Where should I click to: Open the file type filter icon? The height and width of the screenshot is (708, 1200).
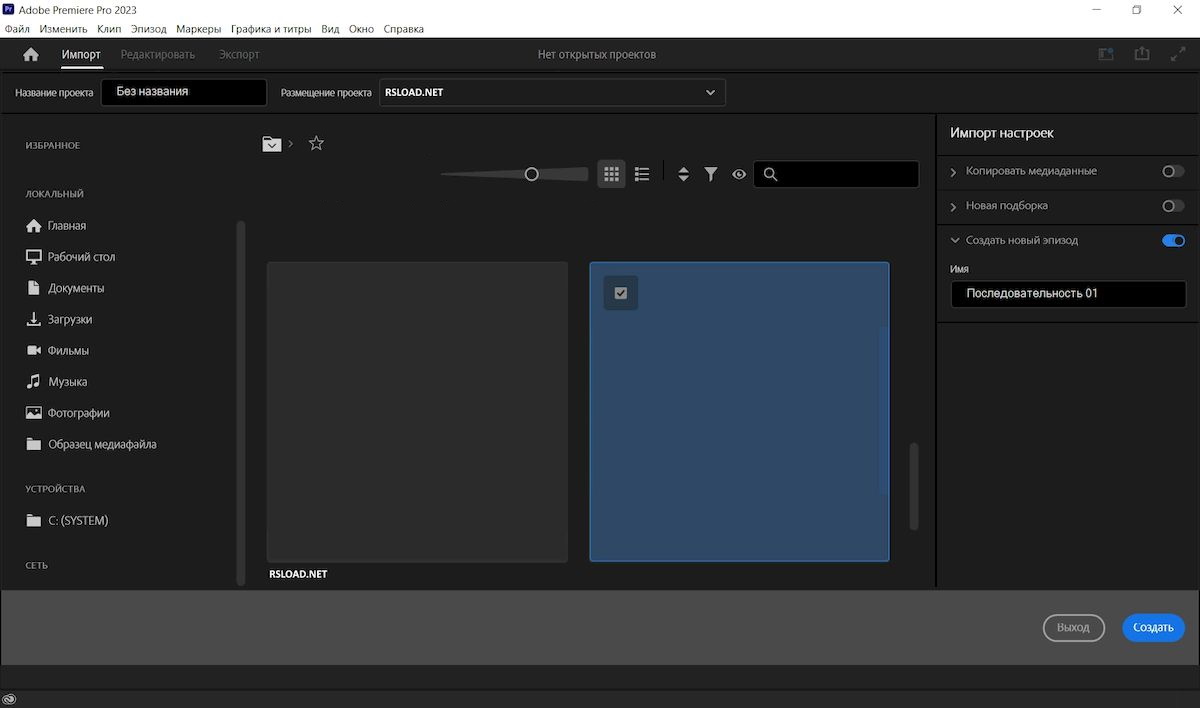[x=711, y=174]
